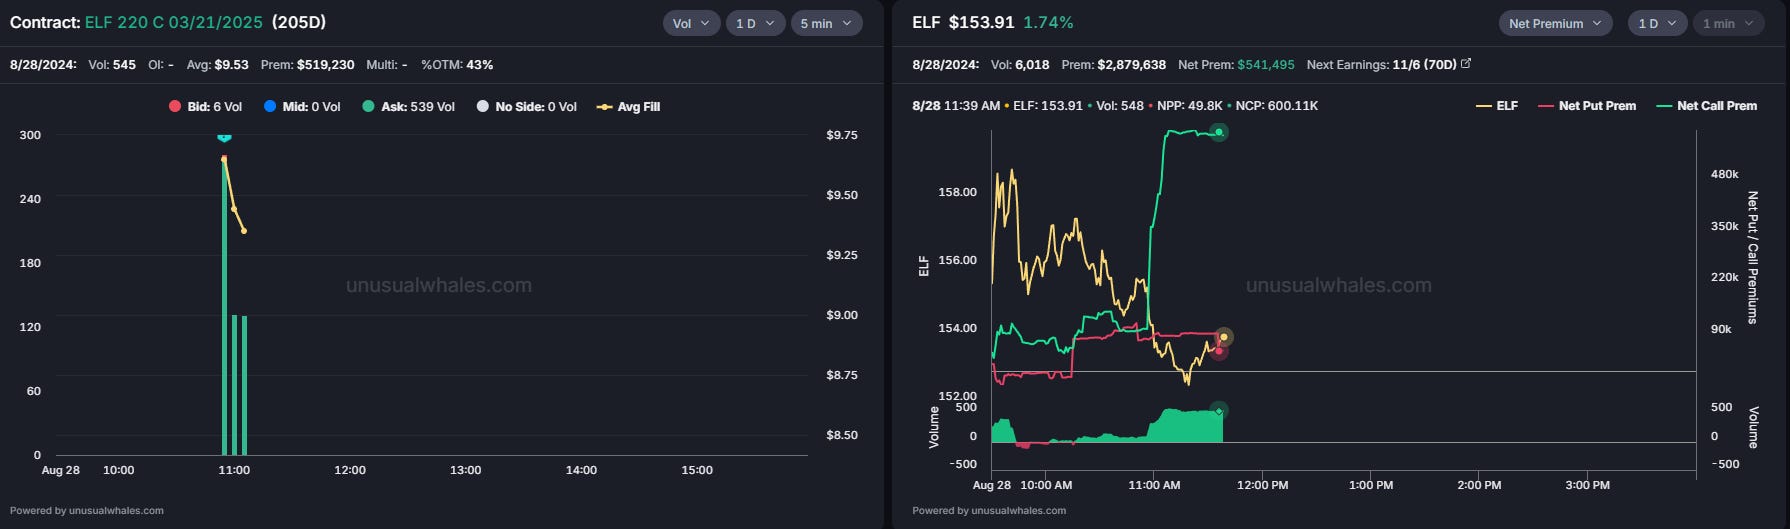The width and height of the screenshot is (1790, 529).
Task: Toggle the Net Call Prem legend
Action: (1707, 106)
